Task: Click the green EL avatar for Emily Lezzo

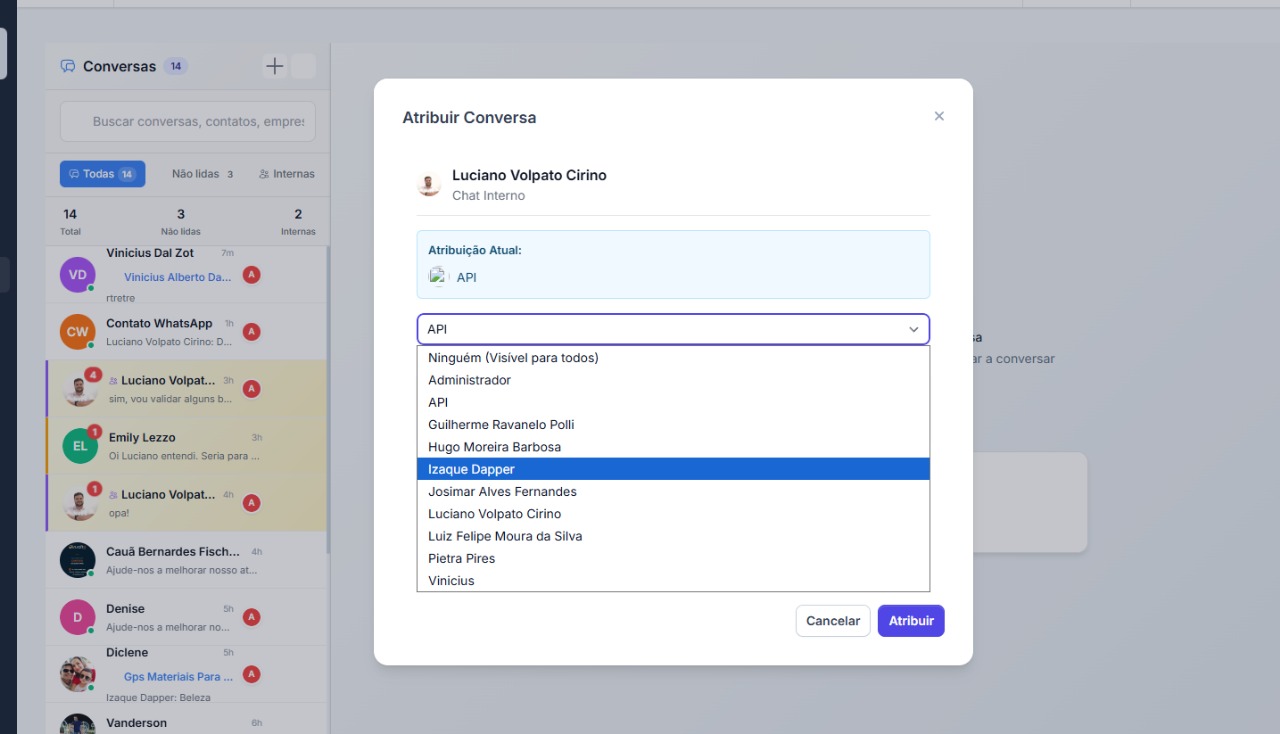Action: click(x=80, y=446)
